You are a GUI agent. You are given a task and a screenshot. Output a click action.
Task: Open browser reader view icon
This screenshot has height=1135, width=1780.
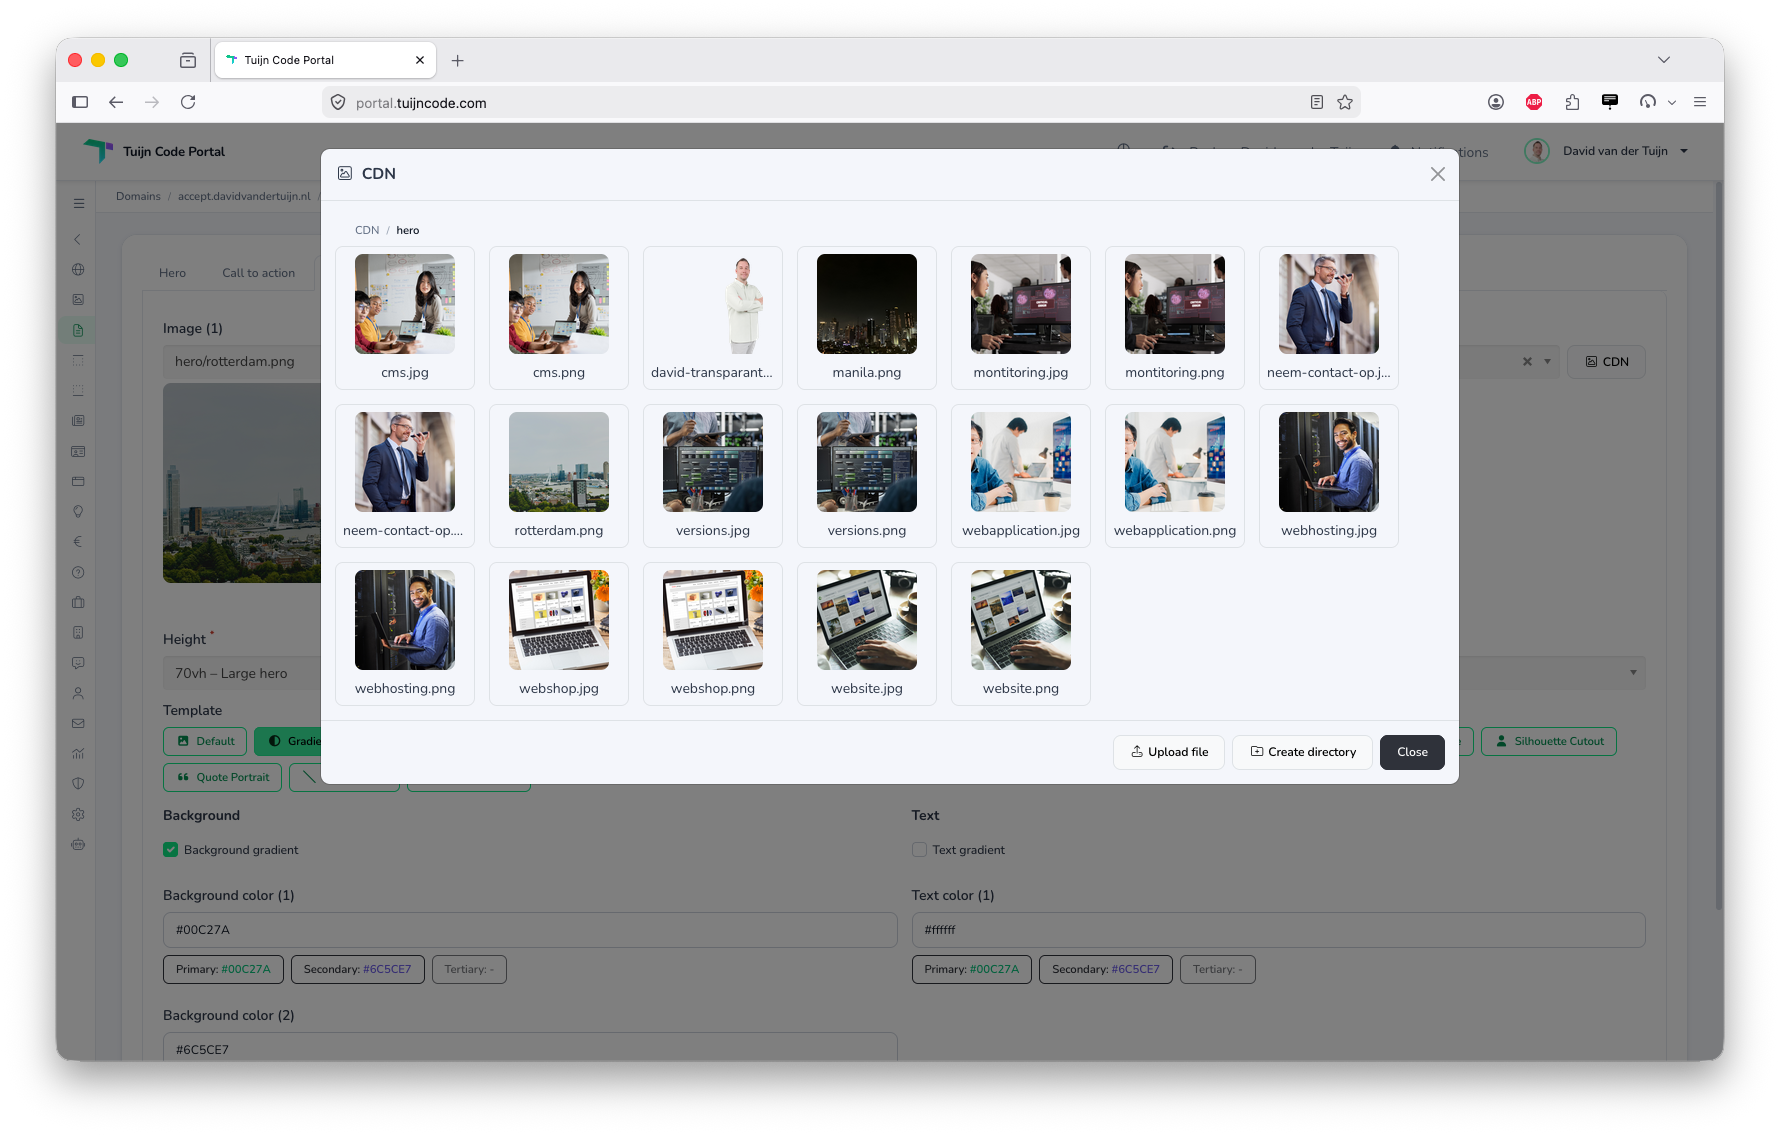click(1317, 102)
